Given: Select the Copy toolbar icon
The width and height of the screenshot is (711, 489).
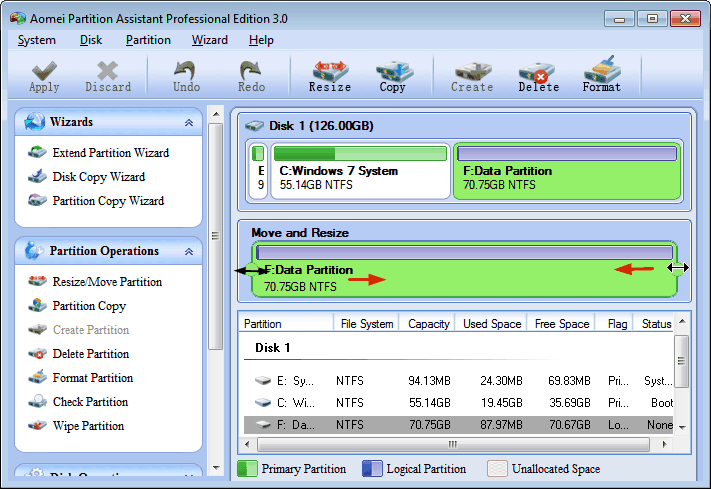Looking at the screenshot, I should [394, 71].
